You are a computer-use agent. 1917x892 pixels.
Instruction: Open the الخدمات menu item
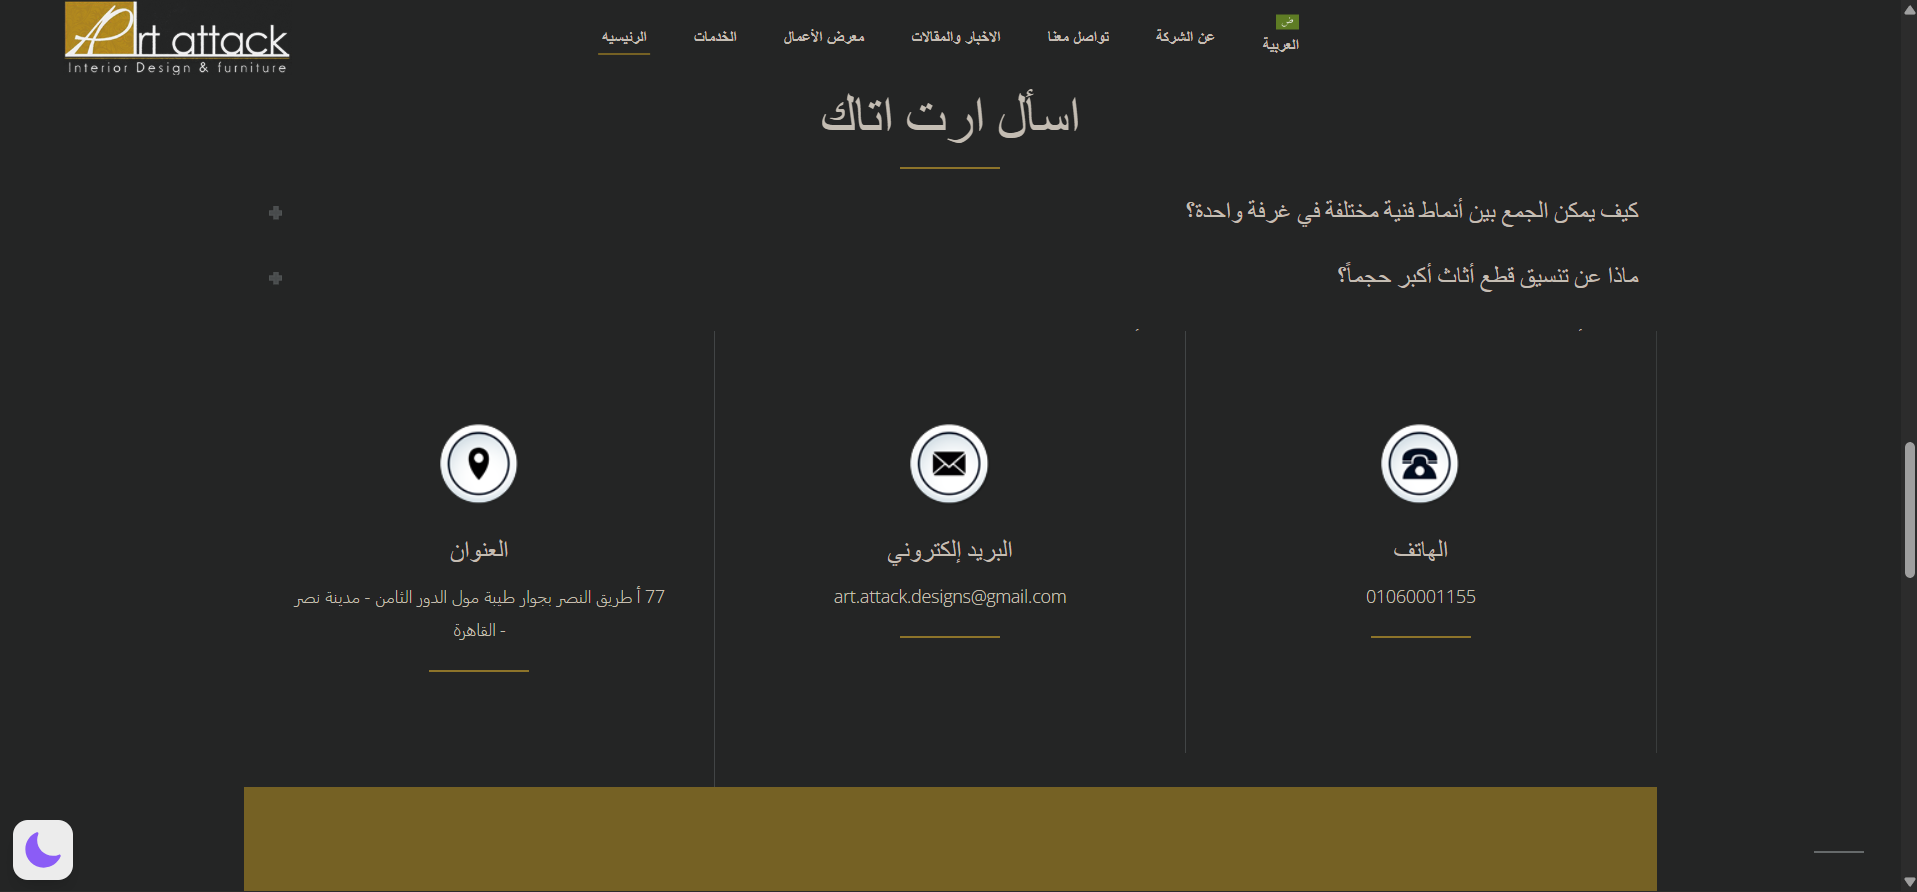point(715,37)
